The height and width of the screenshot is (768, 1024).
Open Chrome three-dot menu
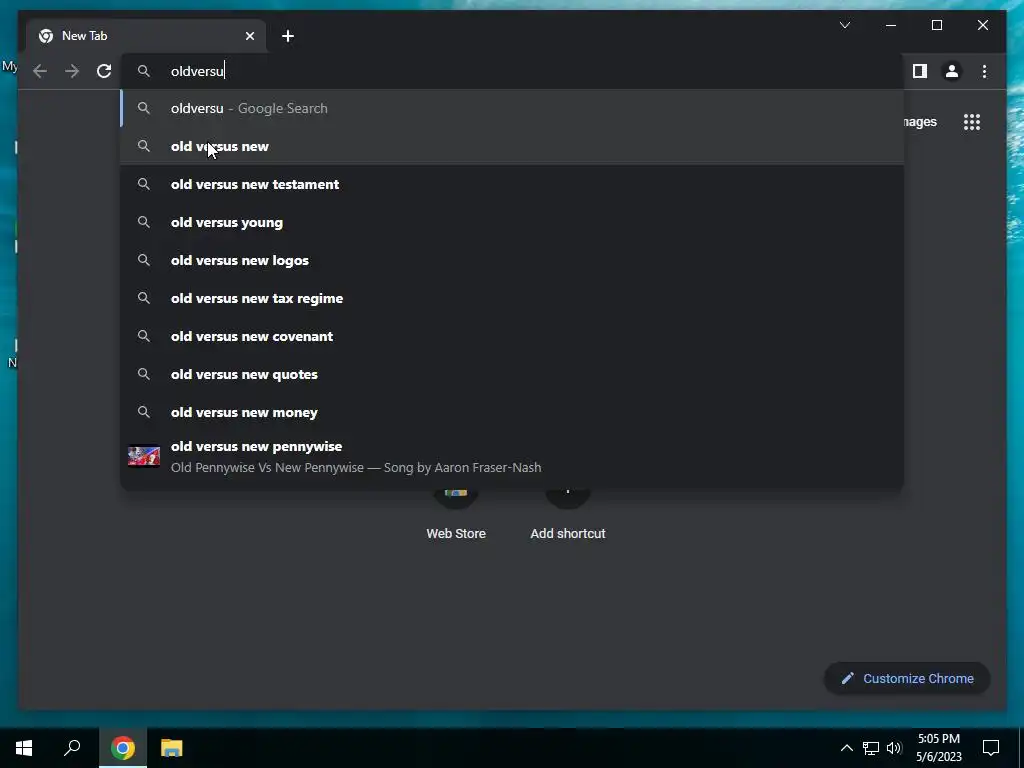tap(984, 71)
